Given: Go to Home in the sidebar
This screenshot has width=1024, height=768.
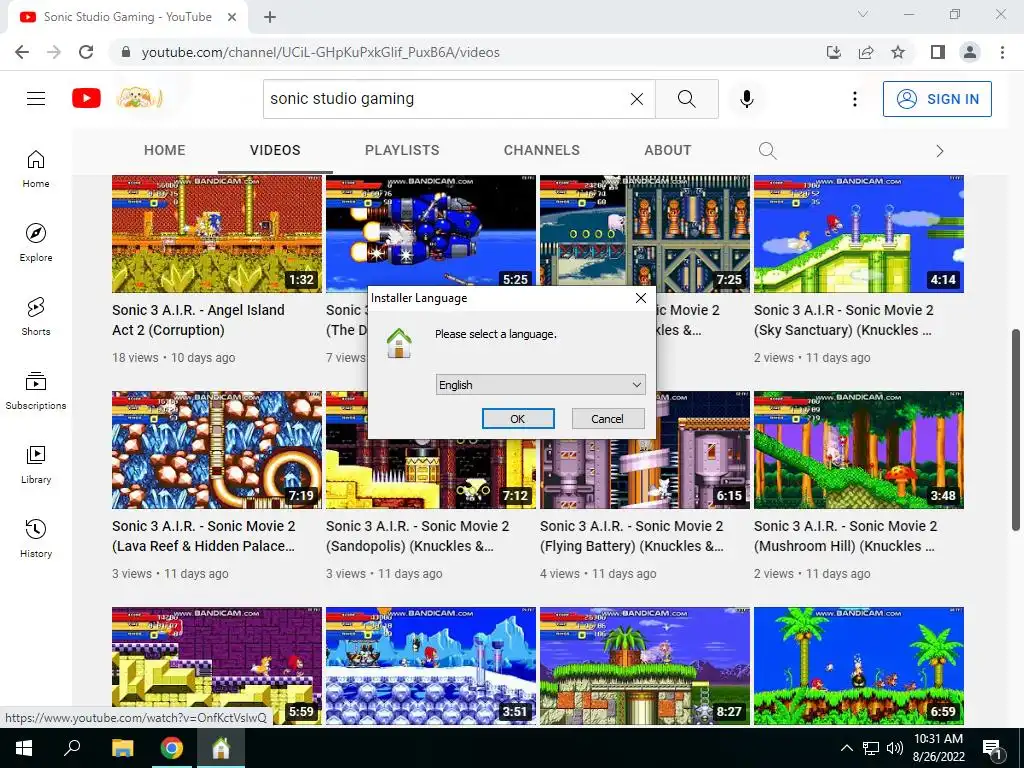Looking at the screenshot, I should pyautogui.click(x=36, y=168).
